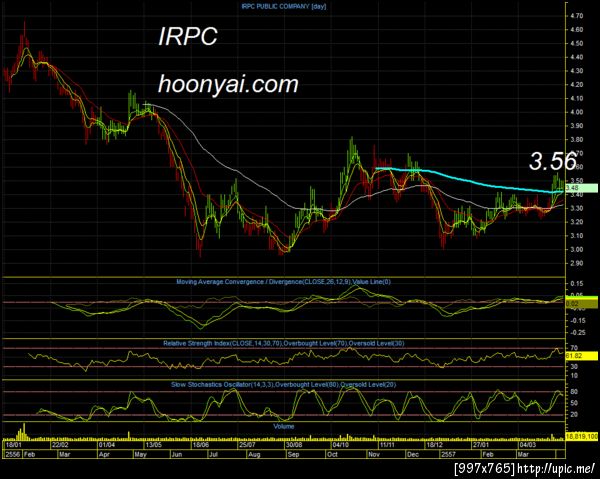The height and width of the screenshot is (479, 600).
Task: Click the Volume panel title
Action: pyautogui.click(x=284, y=426)
